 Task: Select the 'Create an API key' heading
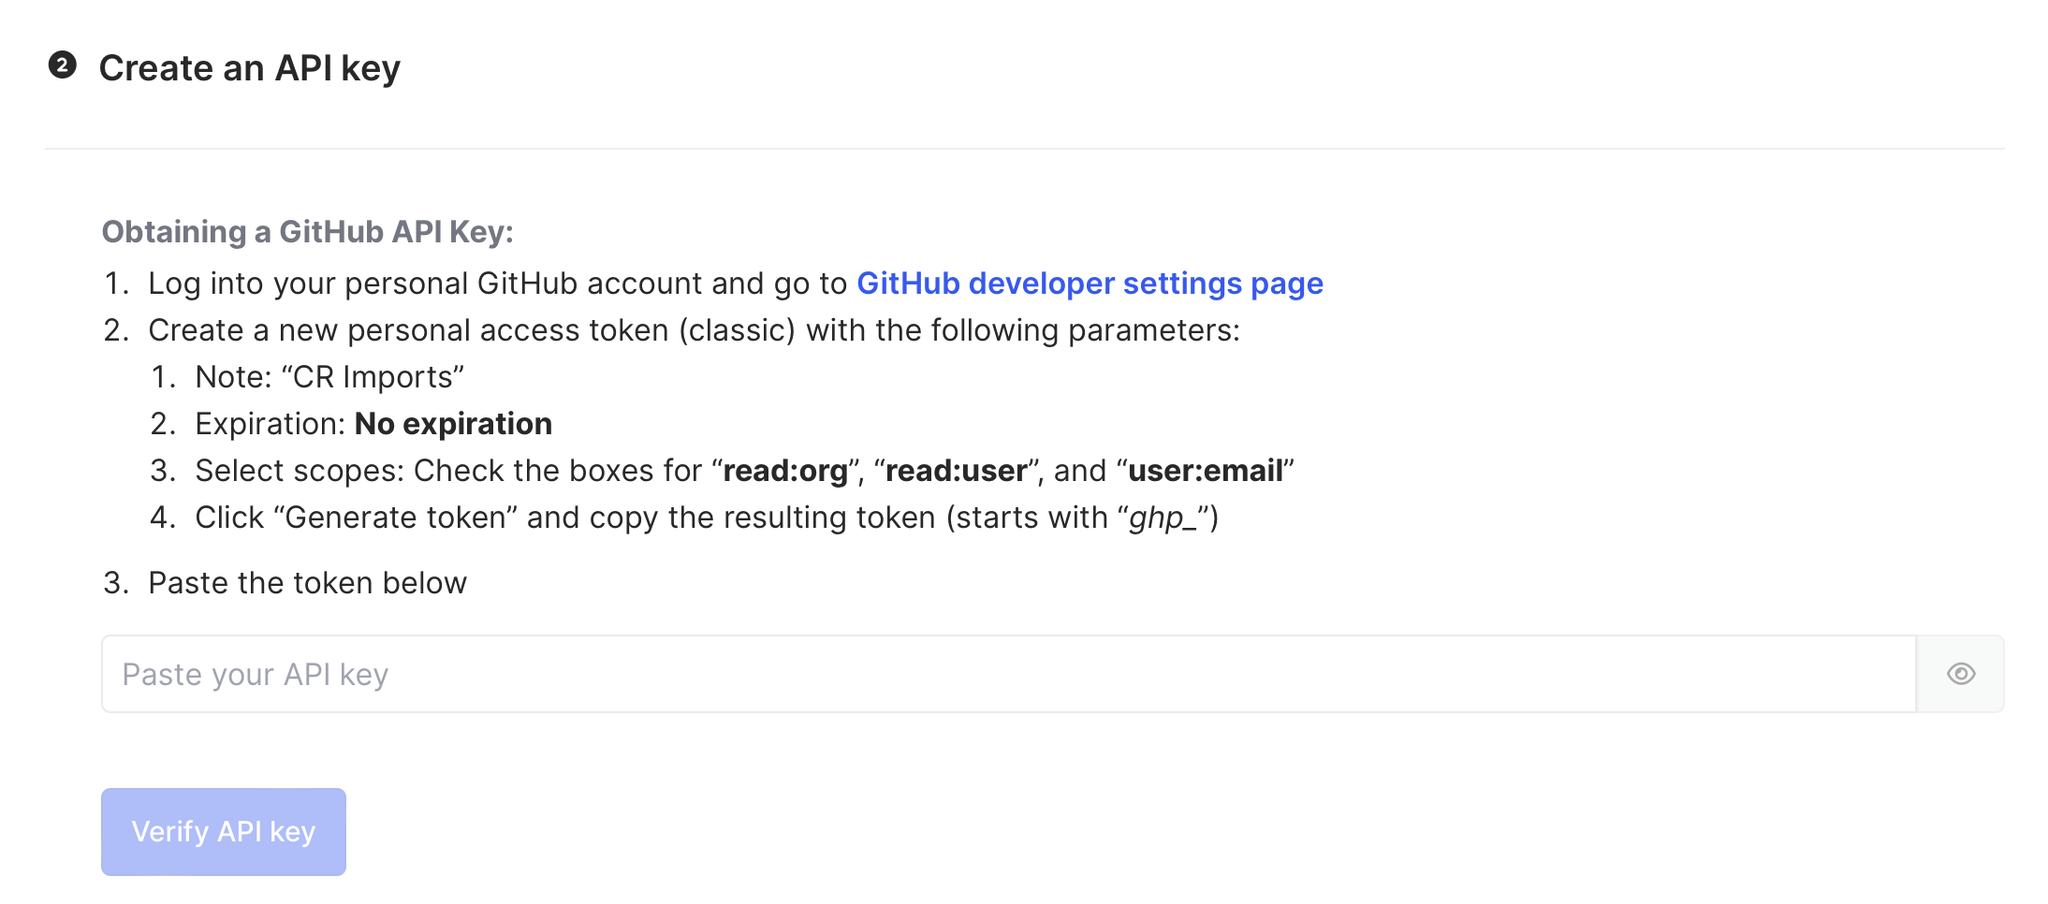[x=249, y=68]
